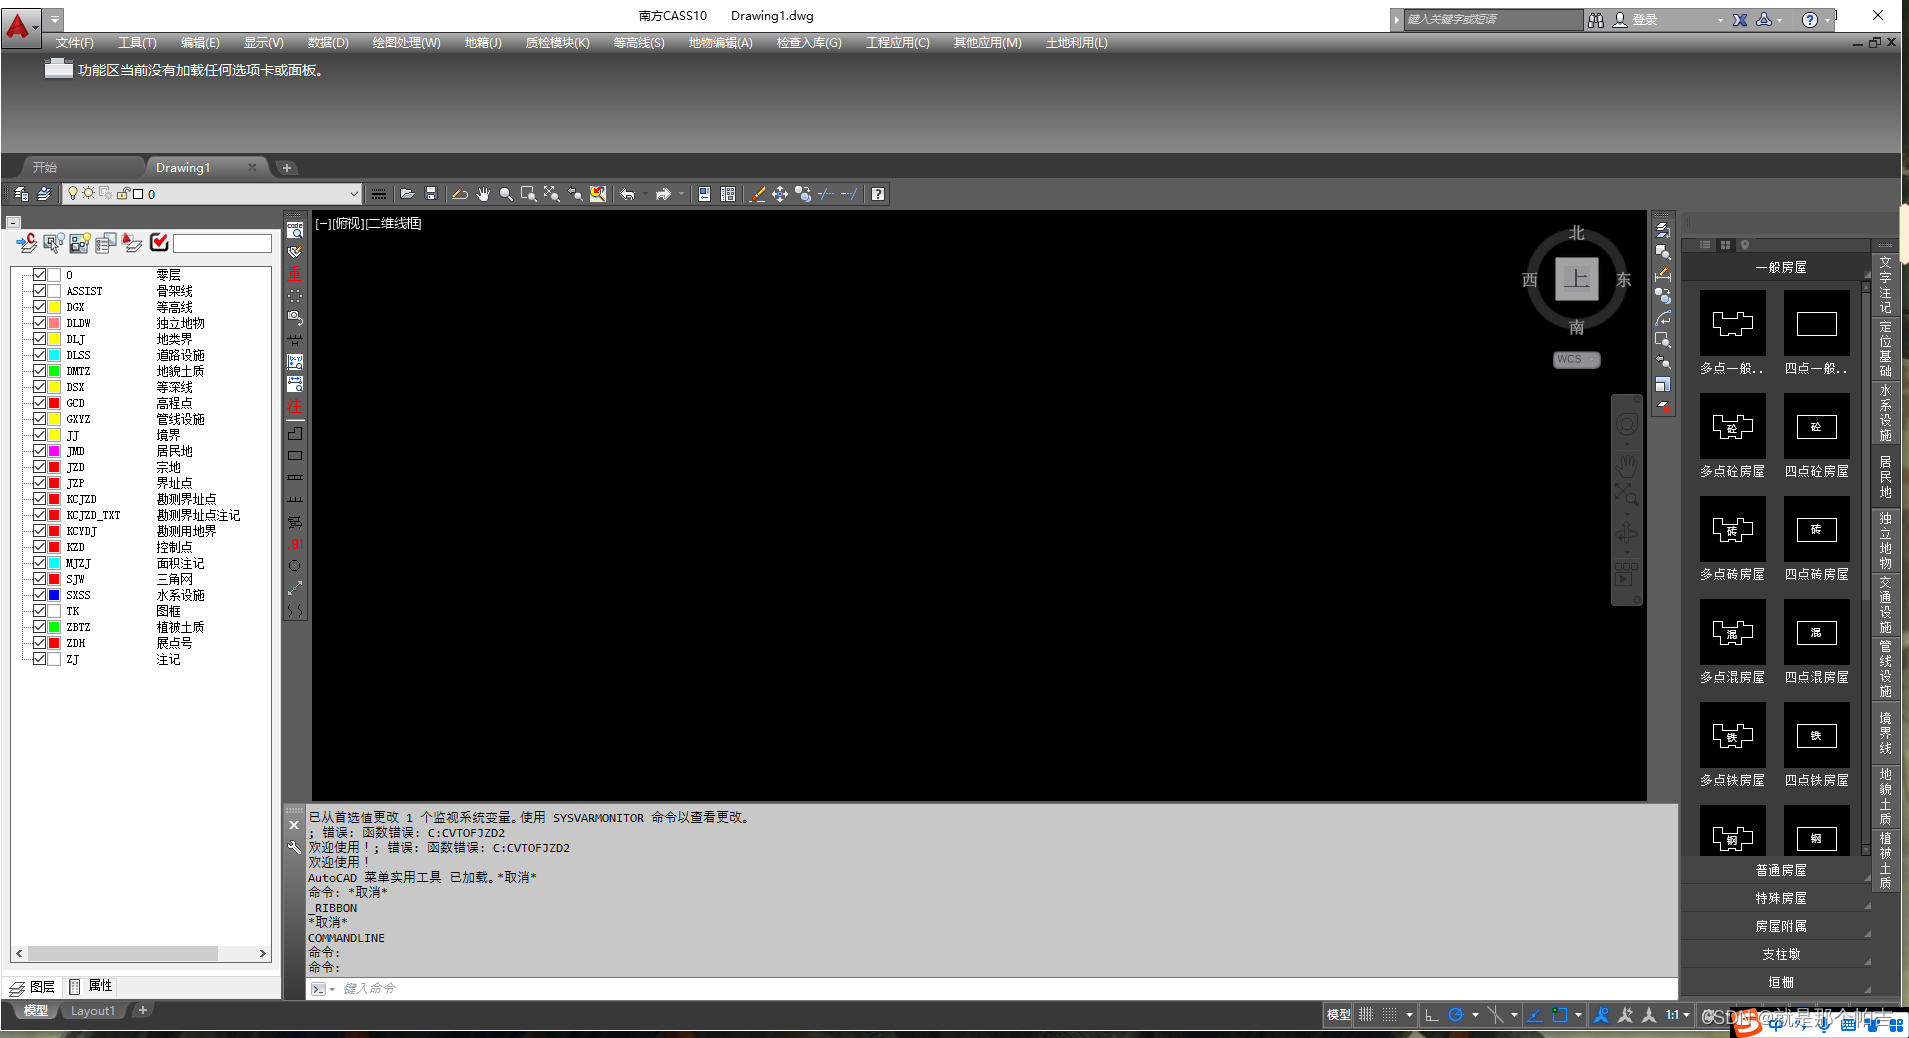The image size is (1909, 1038).
Task: Switch to the Layout1 tab
Action: 92,1011
